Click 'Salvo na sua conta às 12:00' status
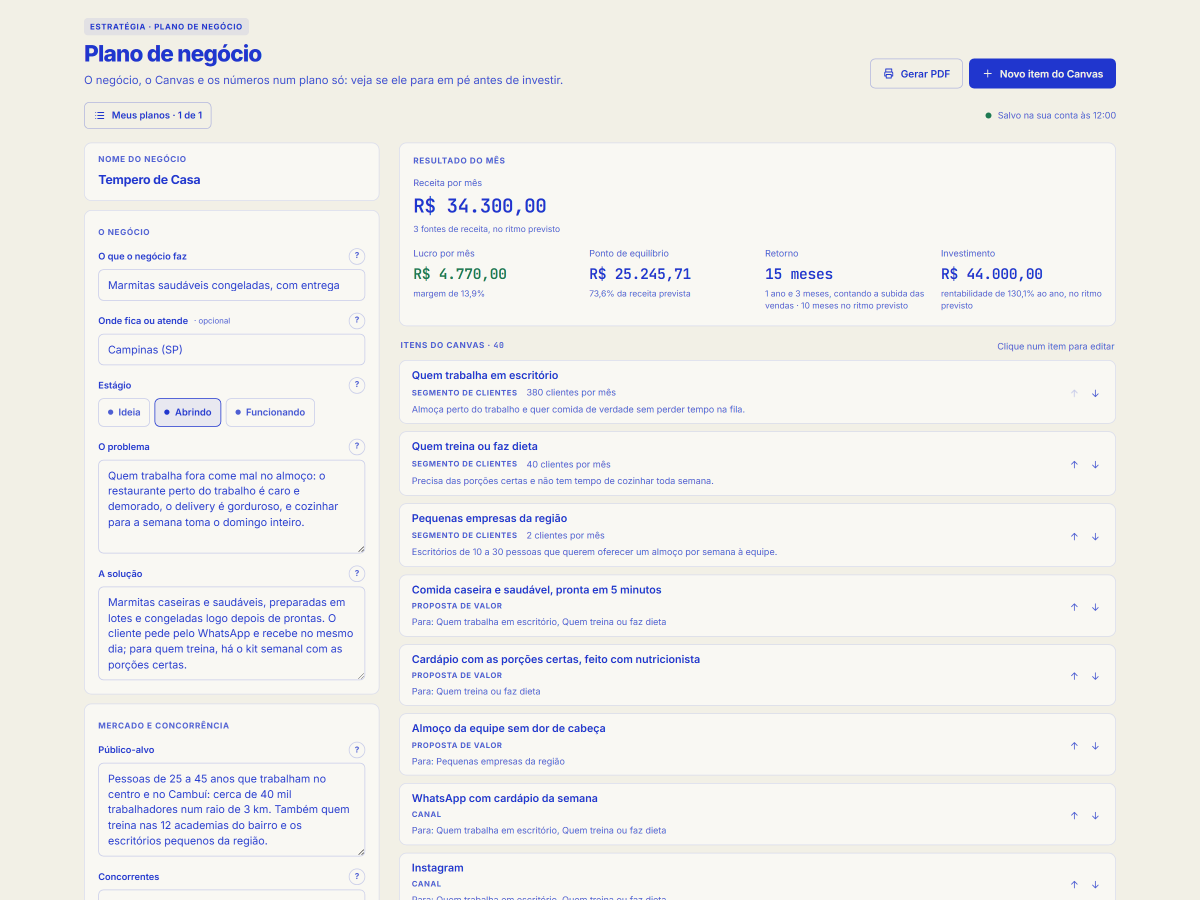1200x900 pixels. [x=1050, y=116]
